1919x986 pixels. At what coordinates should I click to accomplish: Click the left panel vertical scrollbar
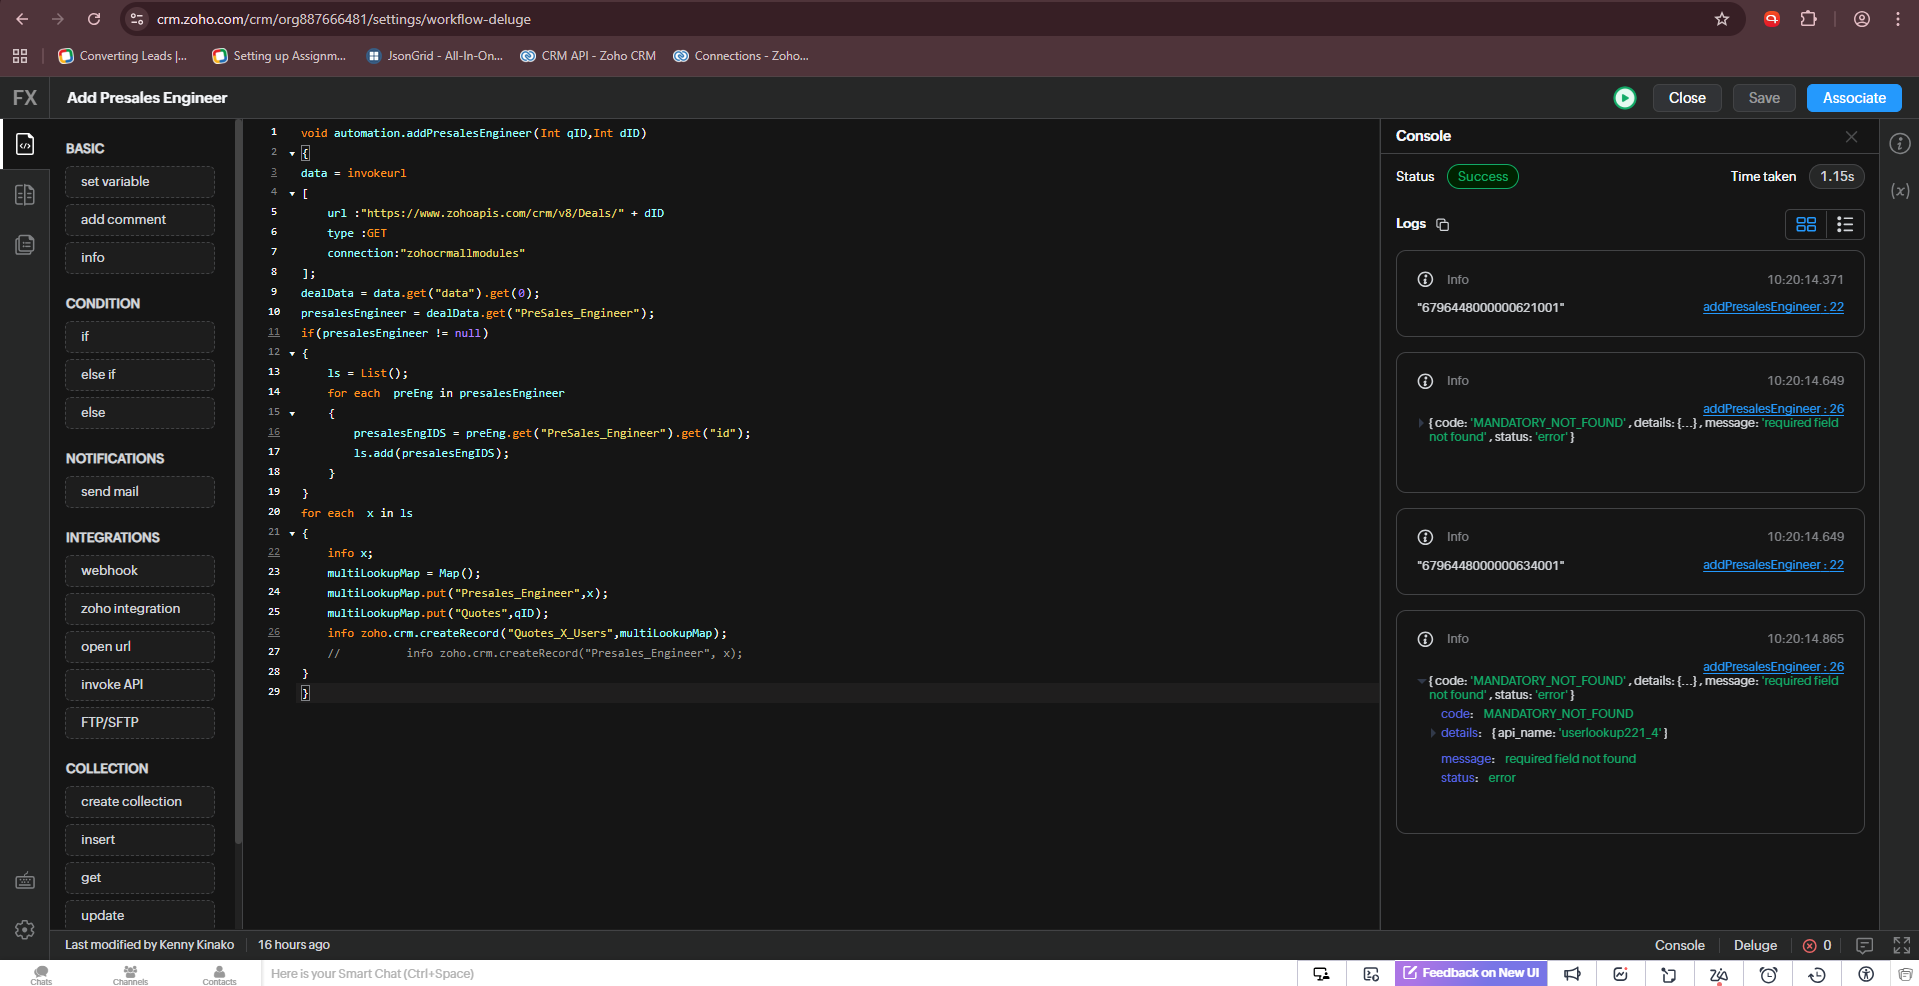click(238, 480)
